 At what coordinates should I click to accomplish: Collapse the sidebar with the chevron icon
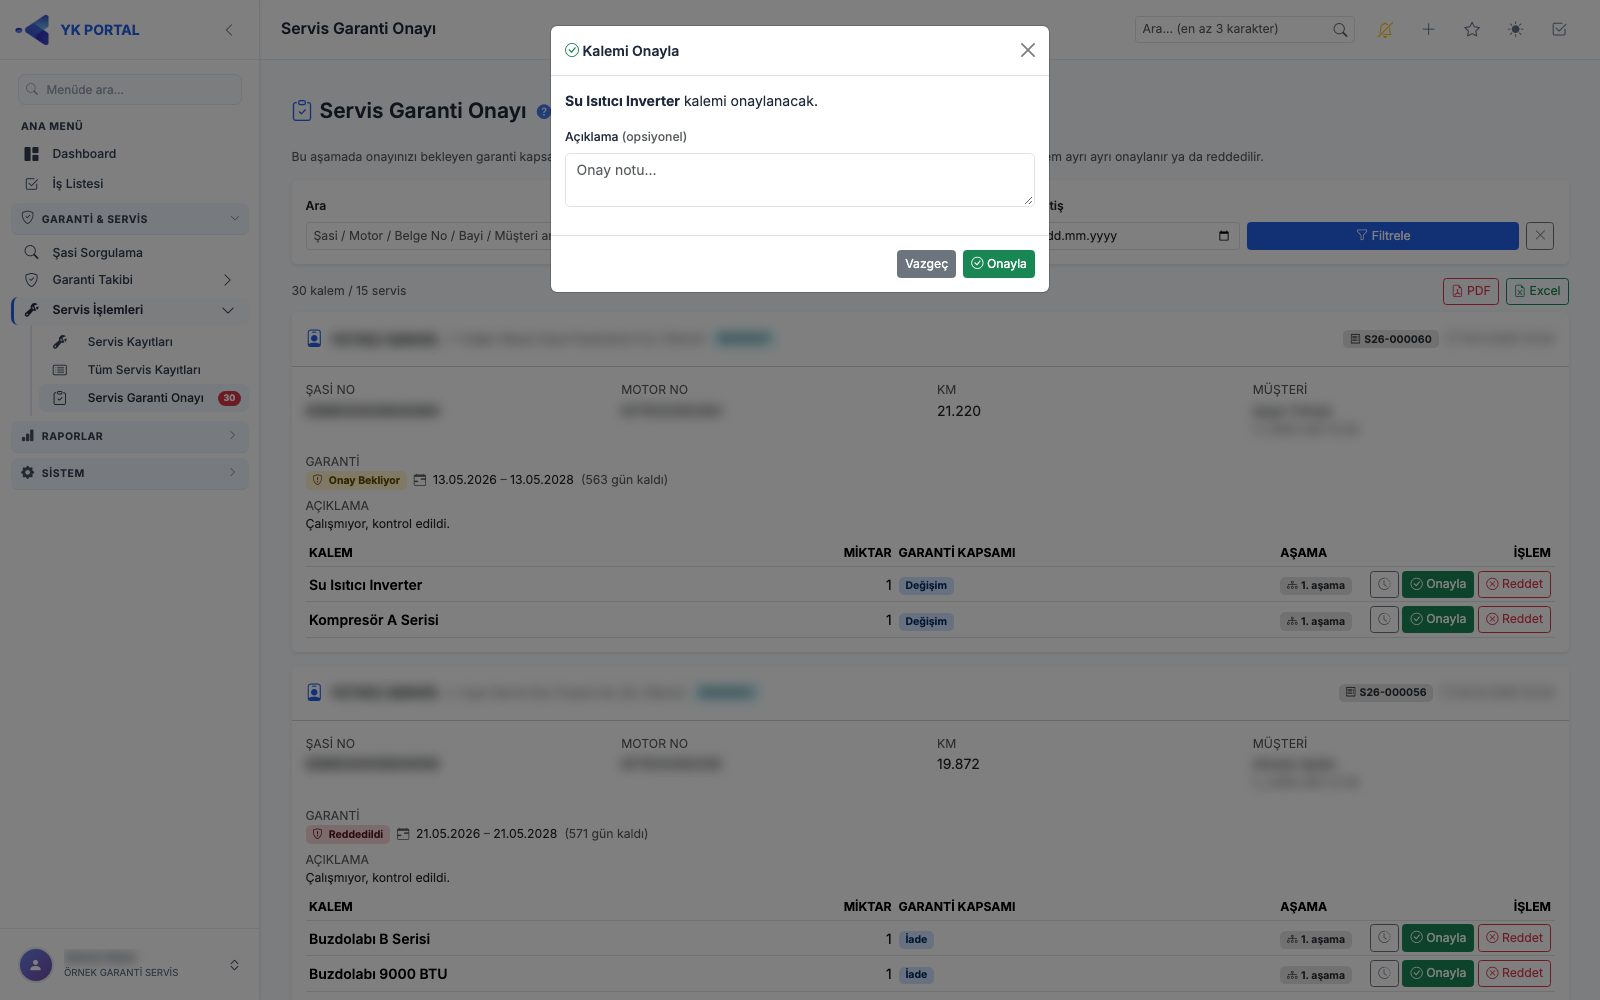[x=229, y=30]
